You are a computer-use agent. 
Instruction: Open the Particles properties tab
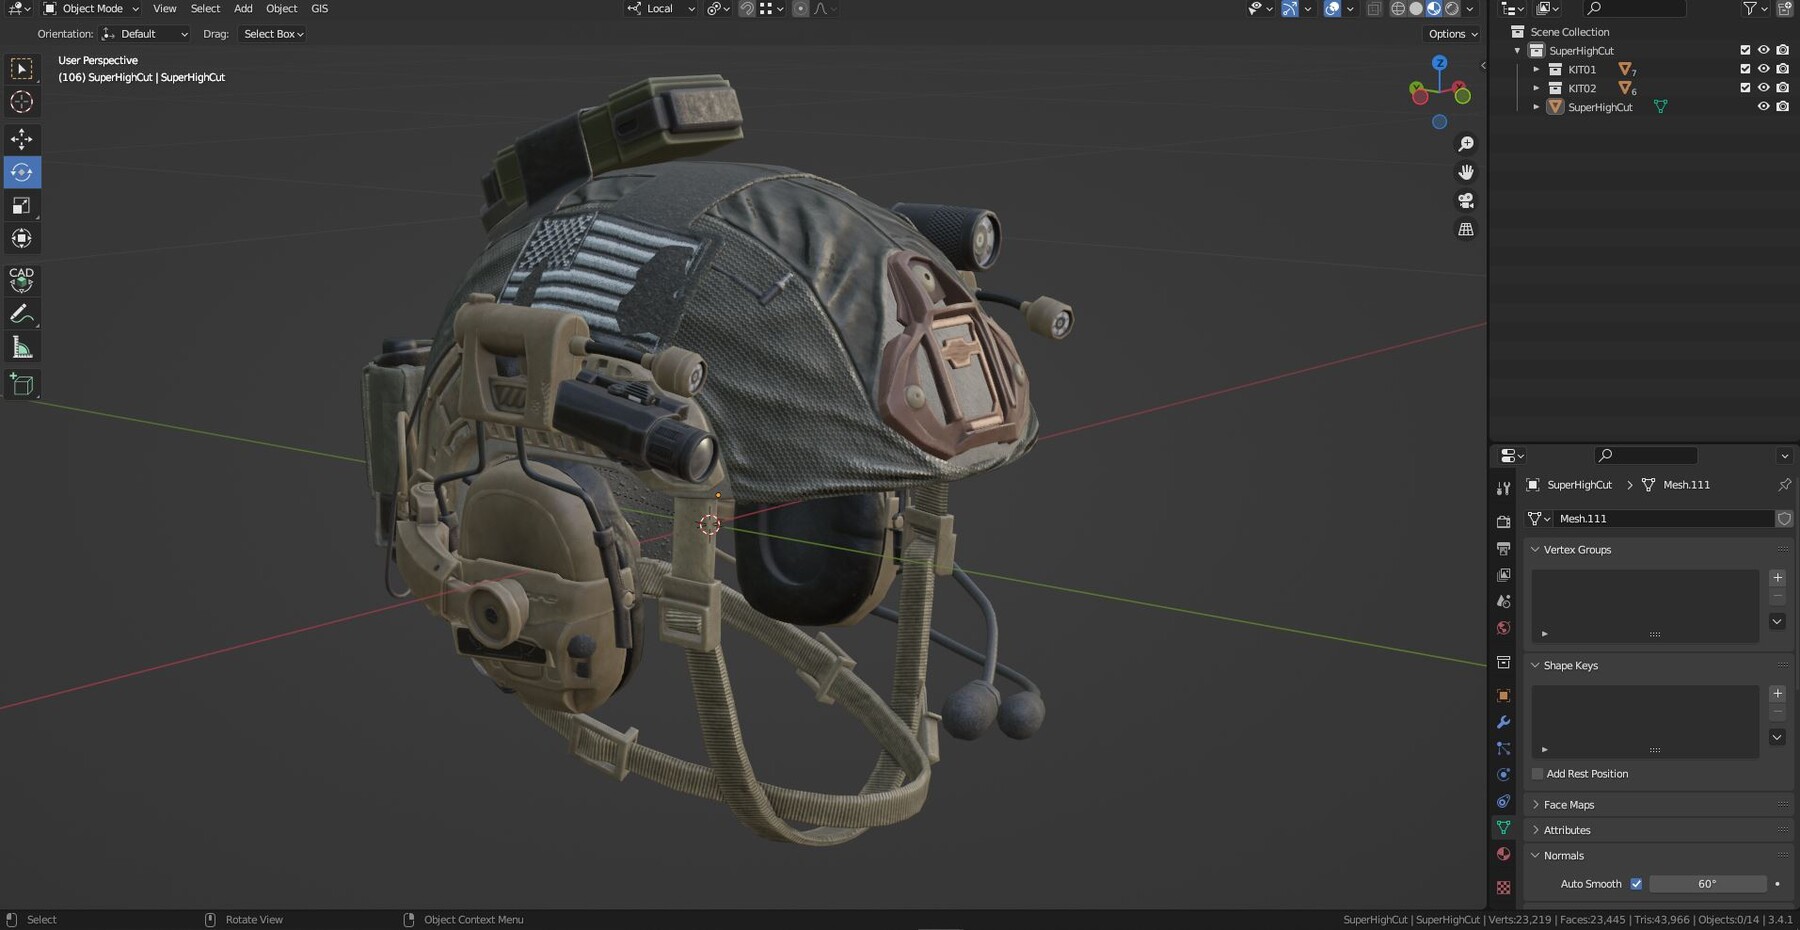pyautogui.click(x=1503, y=748)
